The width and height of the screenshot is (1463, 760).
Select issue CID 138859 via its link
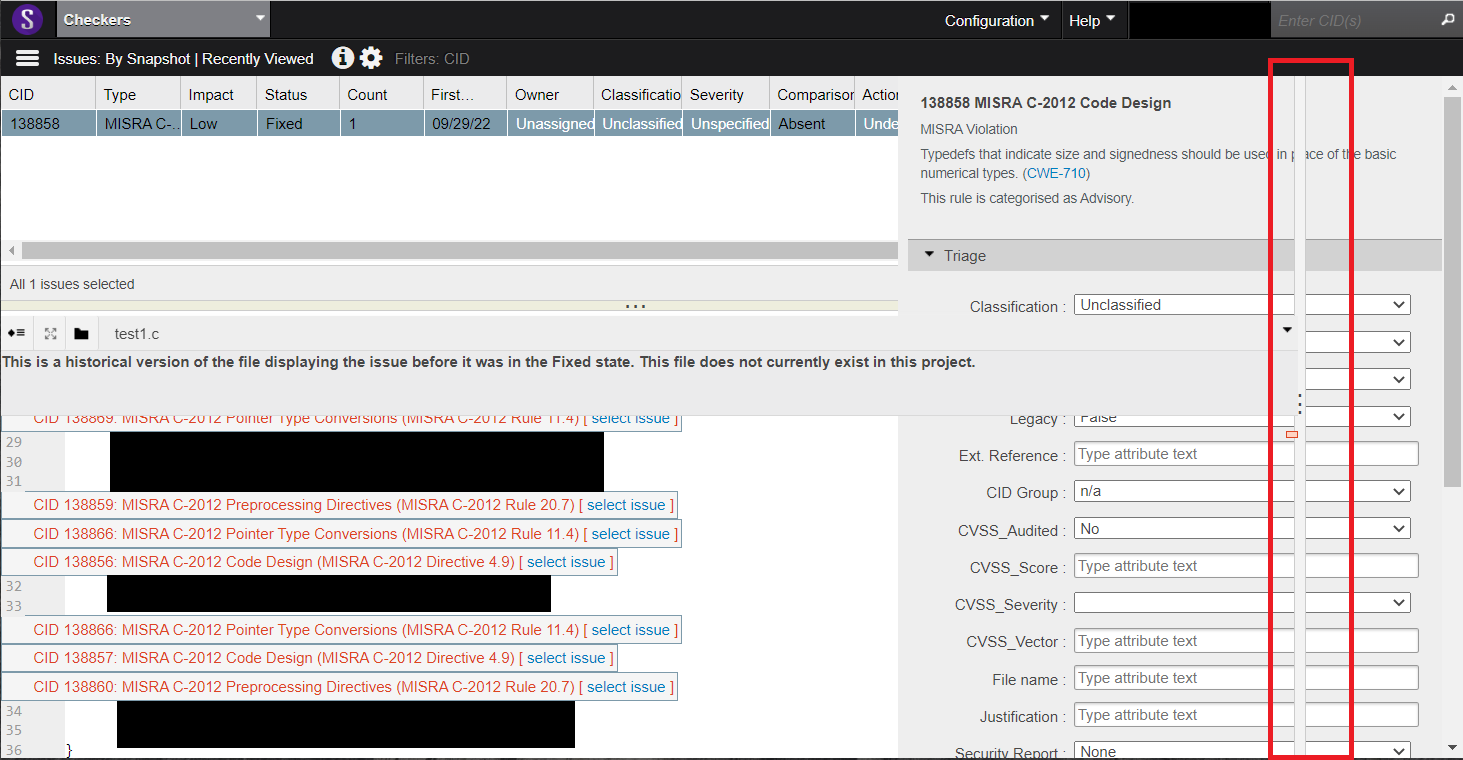tap(625, 505)
